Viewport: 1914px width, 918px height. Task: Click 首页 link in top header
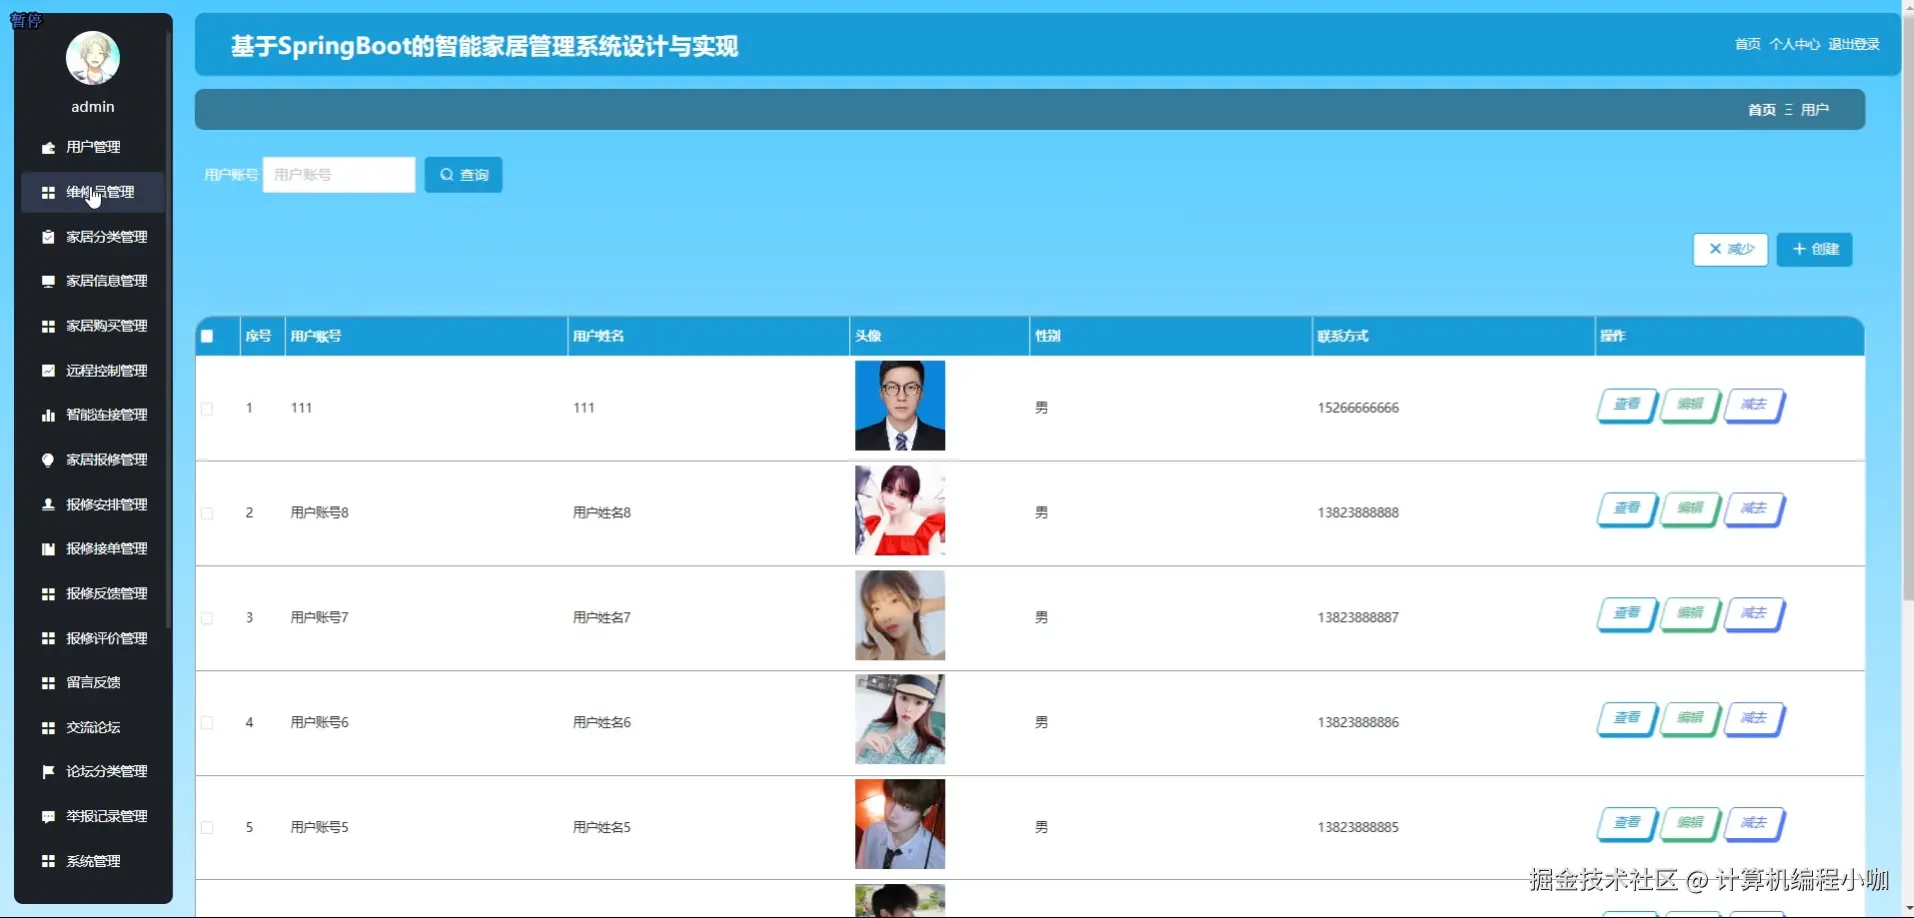[1747, 44]
